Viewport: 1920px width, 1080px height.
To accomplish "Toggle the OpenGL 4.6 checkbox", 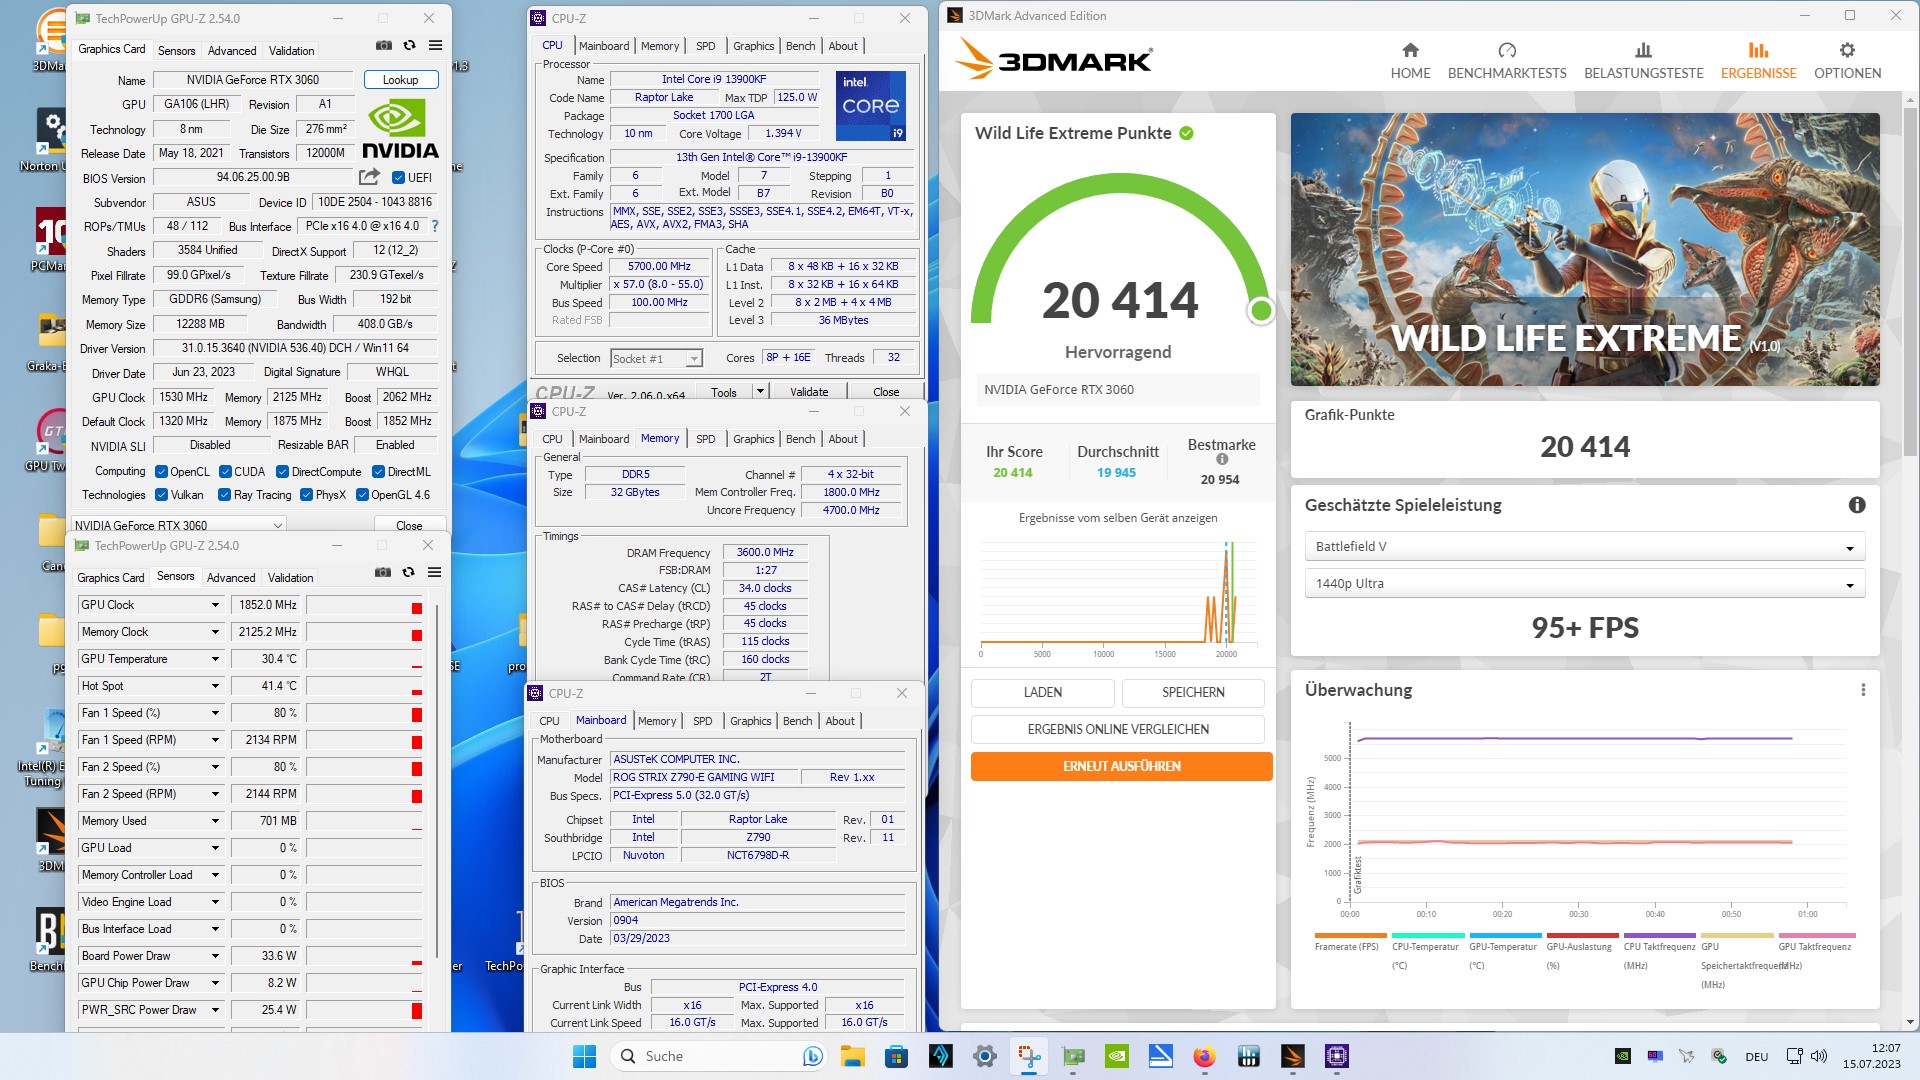I will (x=362, y=495).
